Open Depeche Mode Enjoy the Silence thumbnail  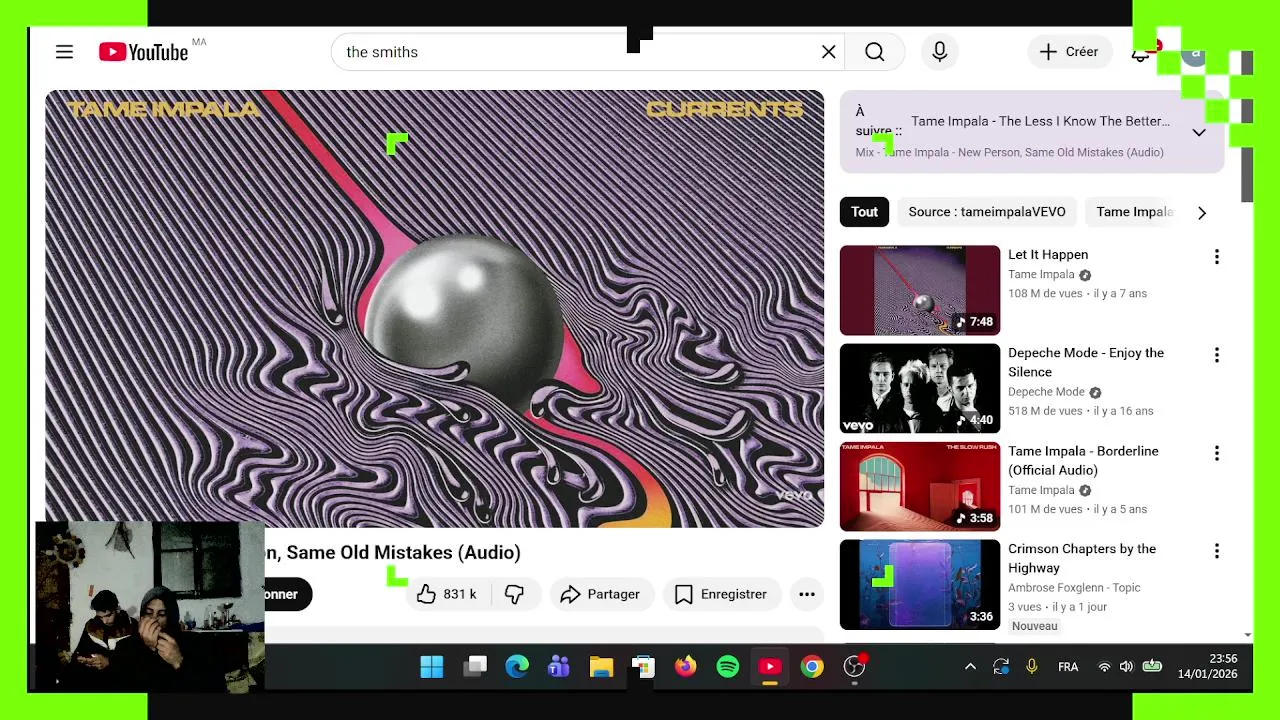pyautogui.click(x=920, y=388)
